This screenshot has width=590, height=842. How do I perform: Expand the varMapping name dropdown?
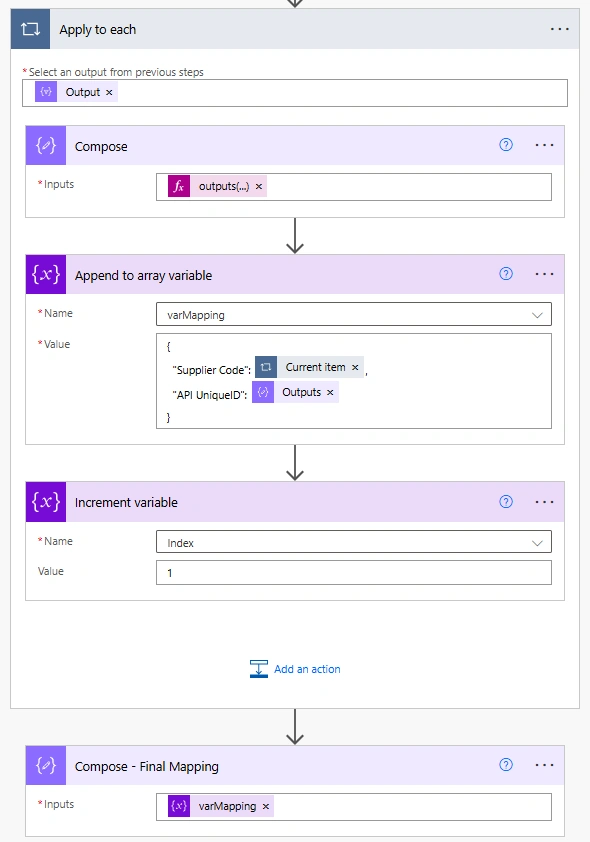[x=537, y=315]
